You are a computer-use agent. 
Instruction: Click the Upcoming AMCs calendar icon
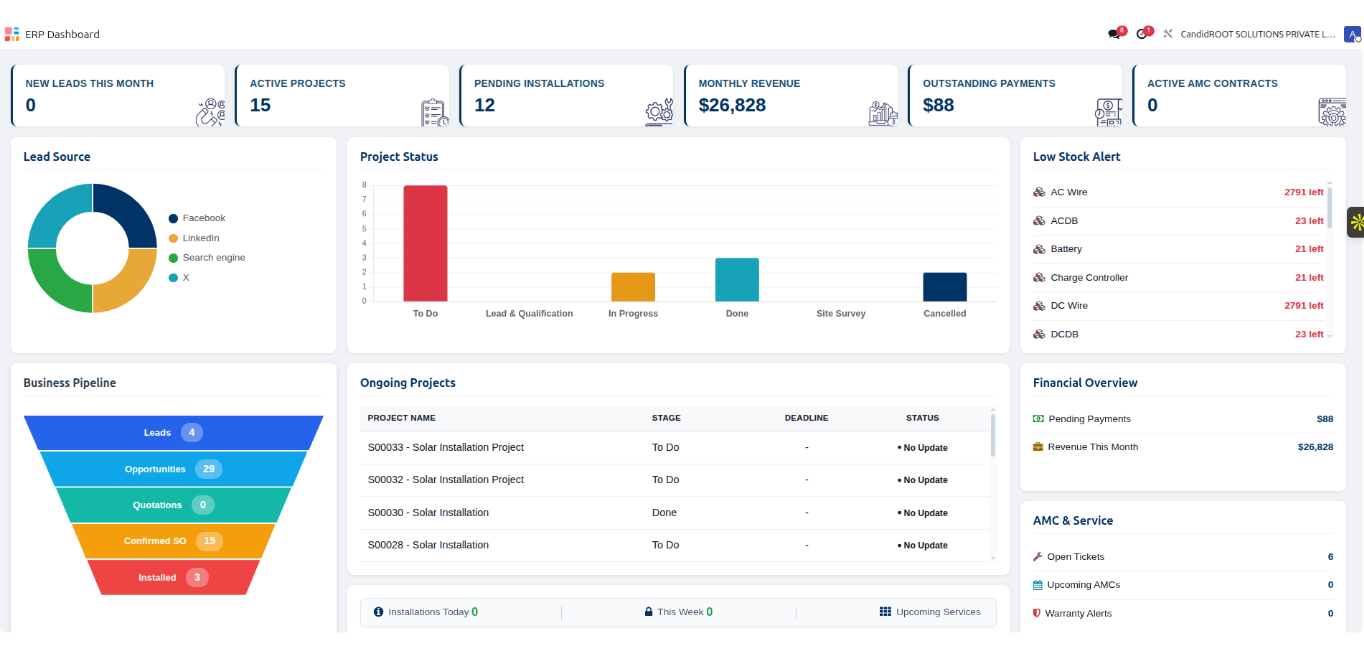[x=1038, y=585]
